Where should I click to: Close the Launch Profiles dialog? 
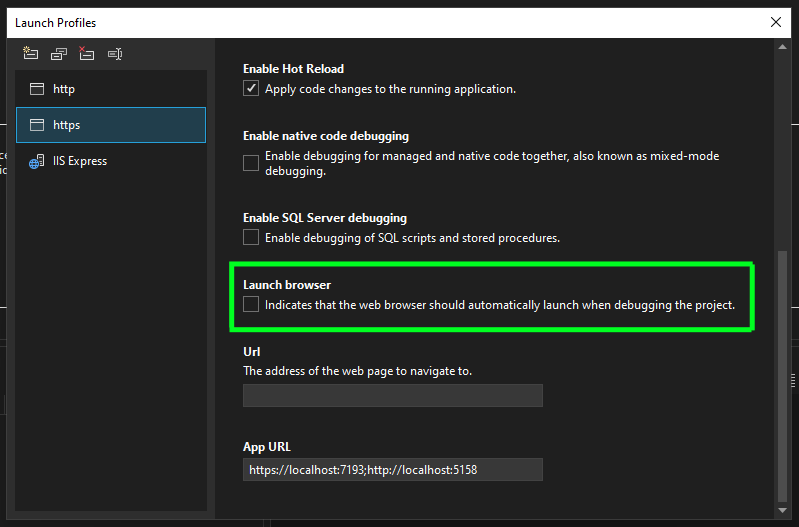[776, 22]
